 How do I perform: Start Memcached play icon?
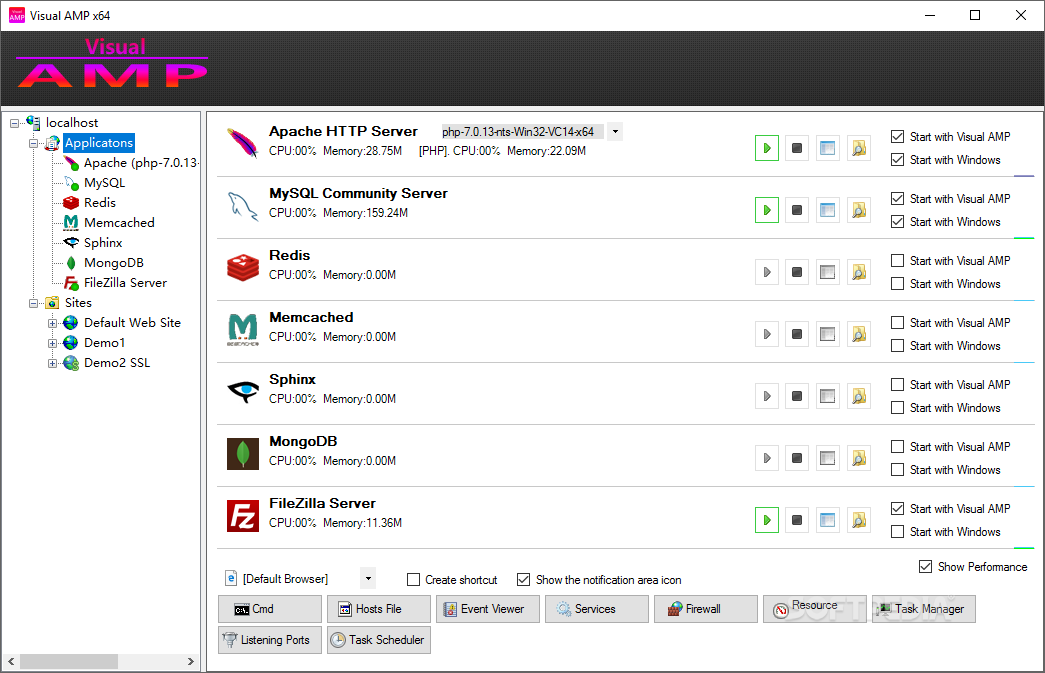[x=766, y=334]
